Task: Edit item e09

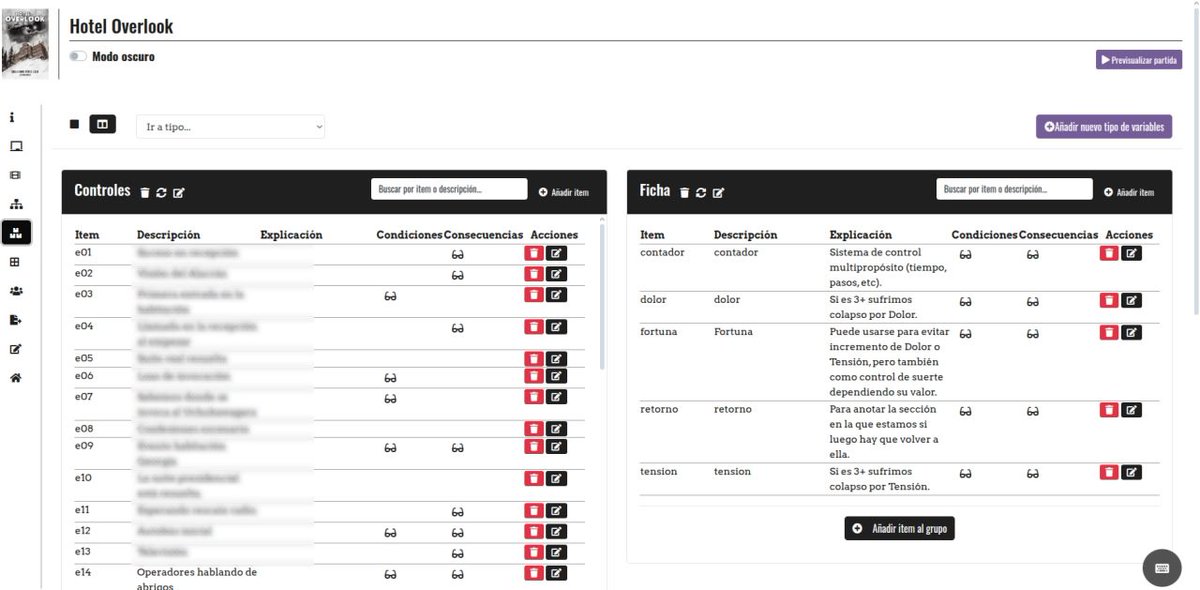Action: 556,446
